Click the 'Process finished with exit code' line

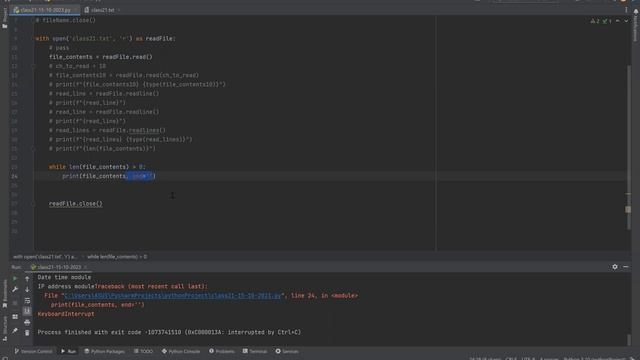169,332
